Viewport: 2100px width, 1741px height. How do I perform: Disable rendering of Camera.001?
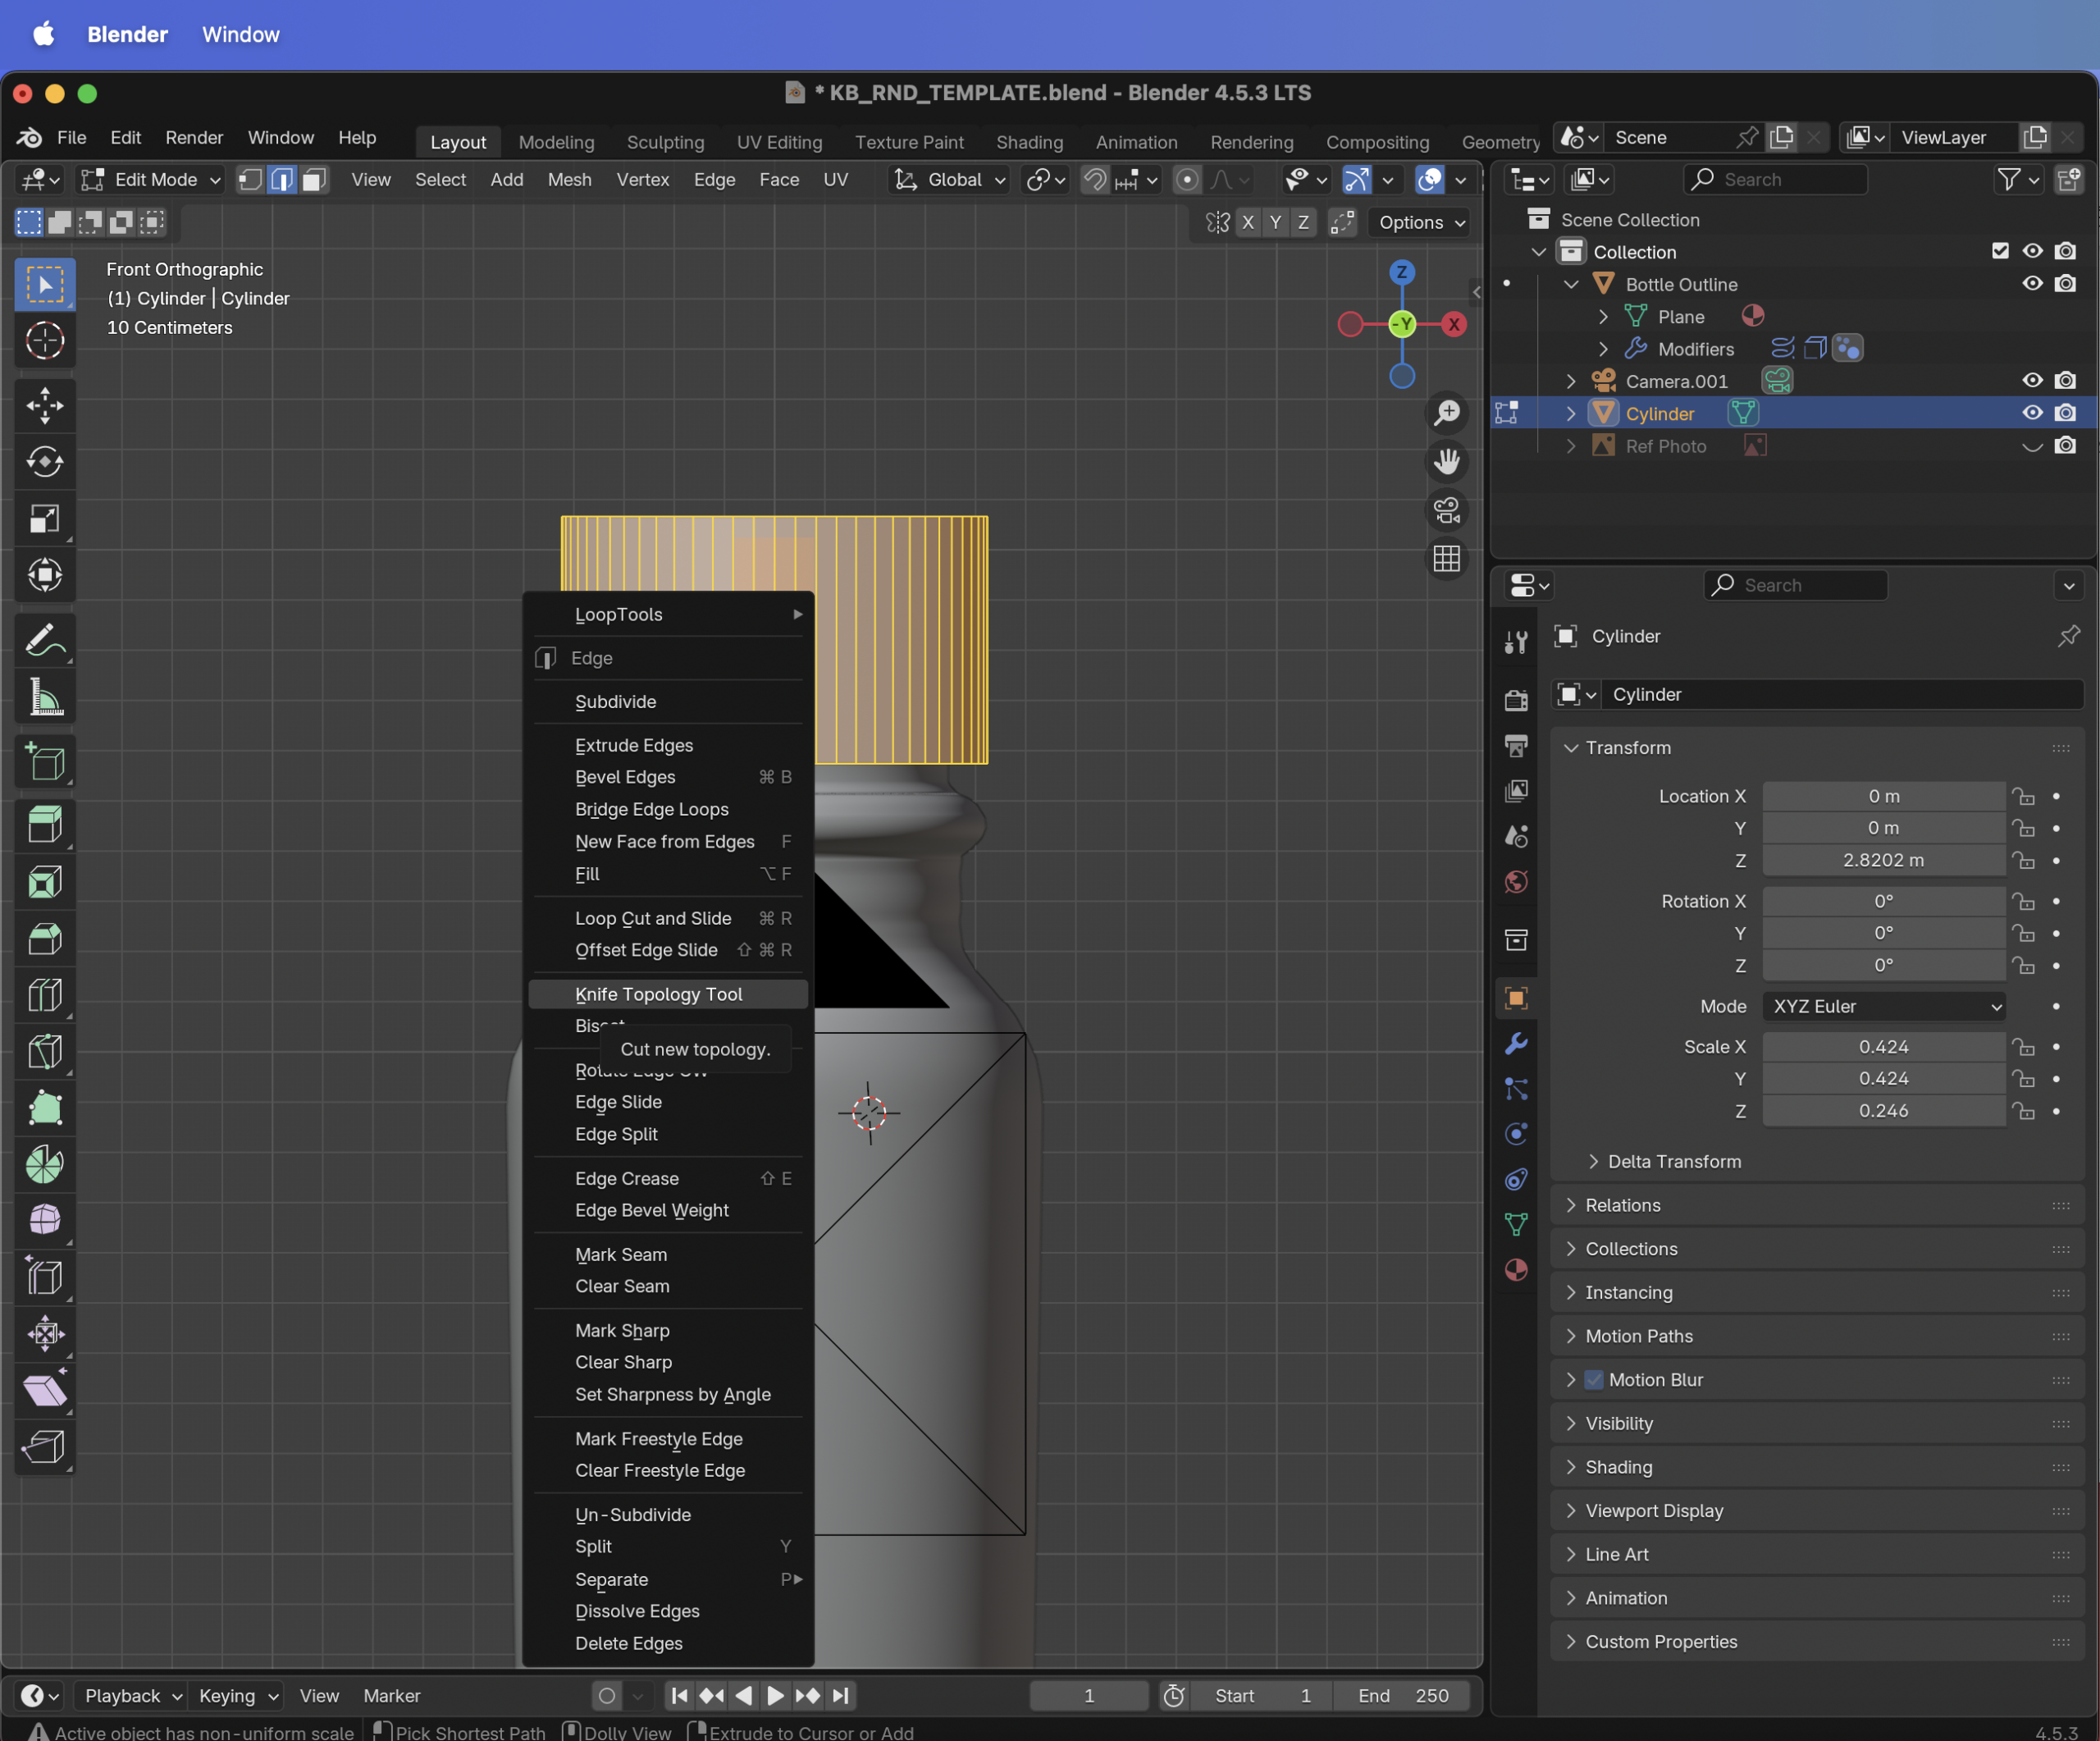tap(2065, 381)
